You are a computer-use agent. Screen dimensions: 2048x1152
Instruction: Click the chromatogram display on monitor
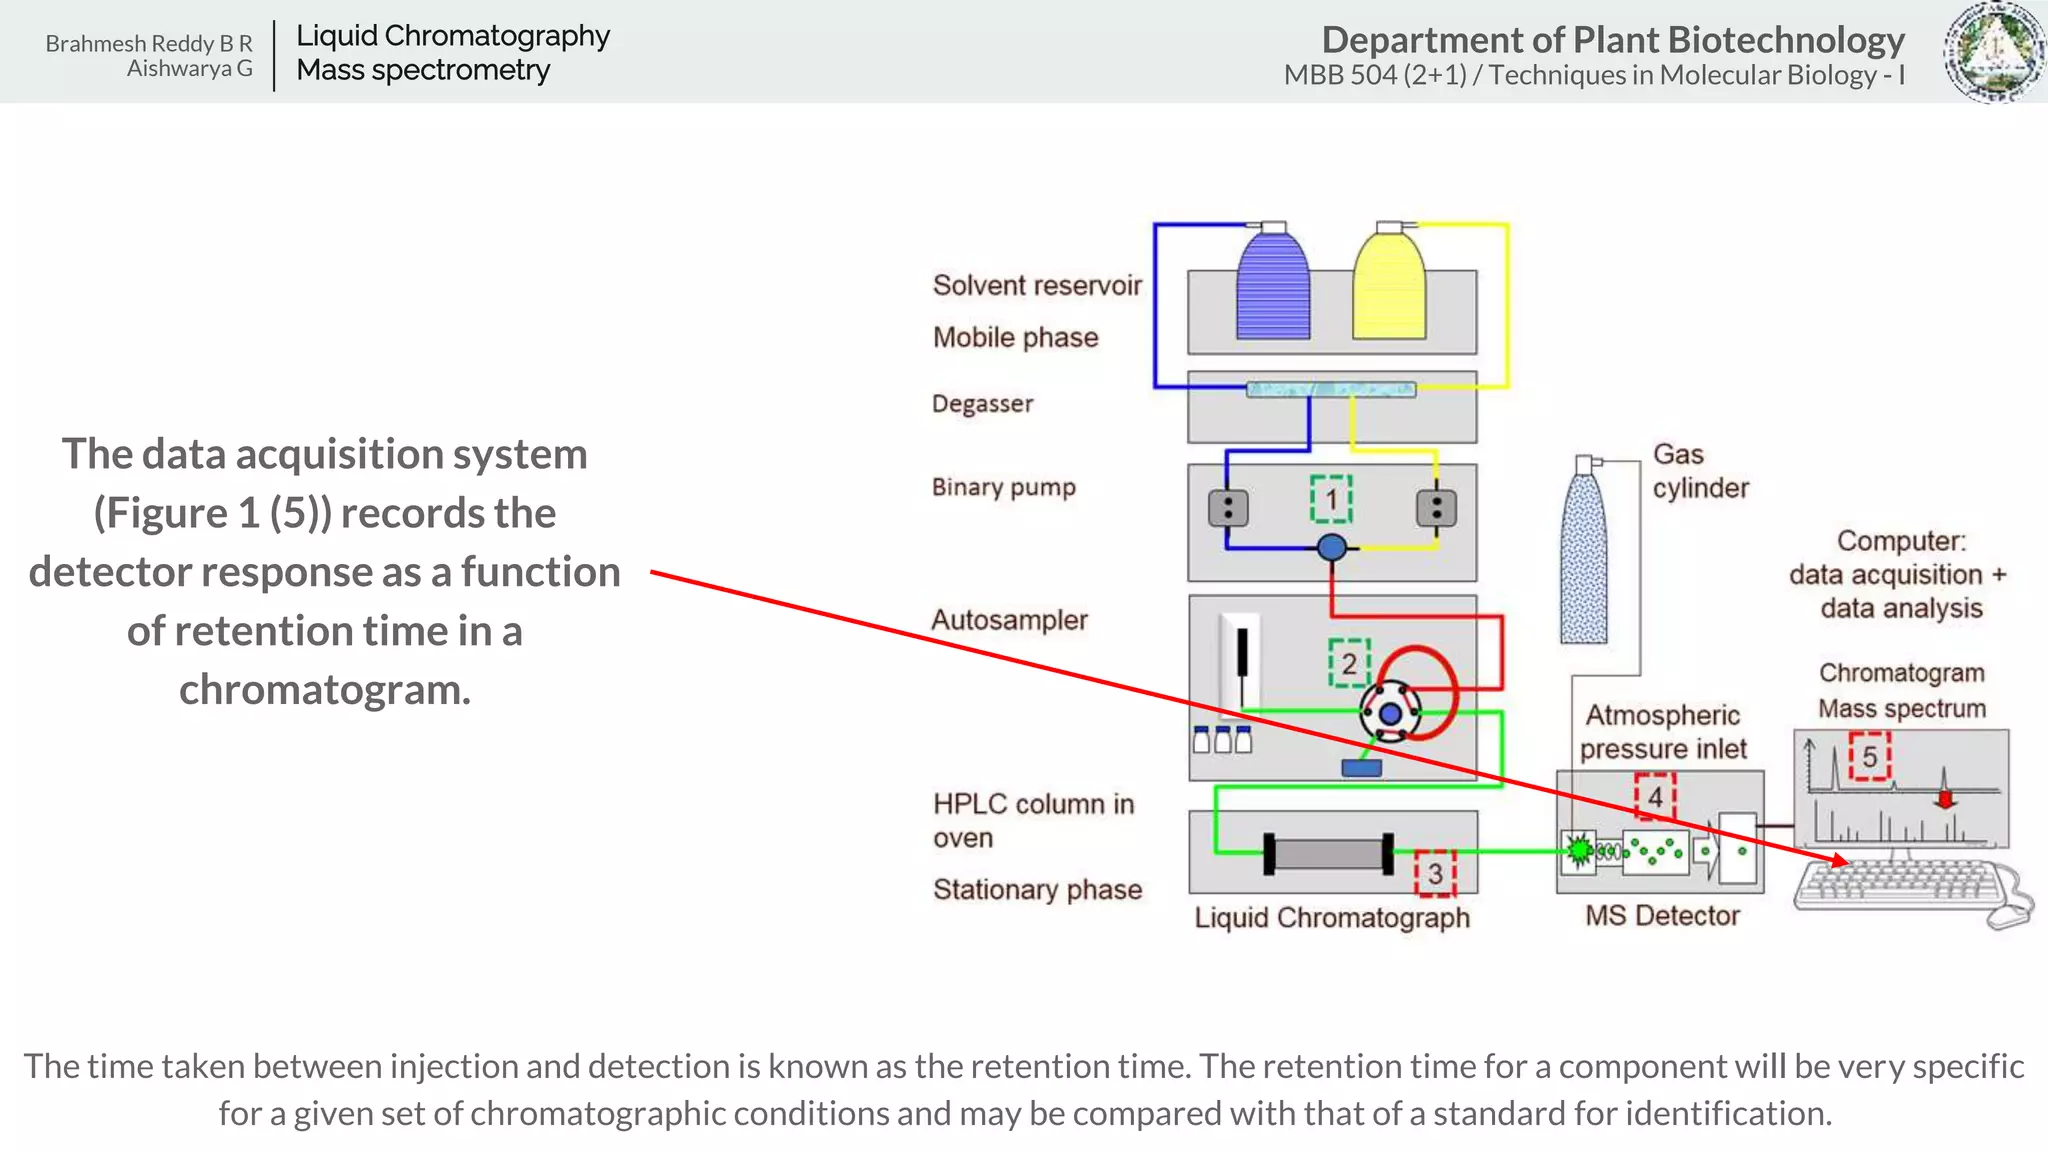pyautogui.click(x=1900, y=790)
